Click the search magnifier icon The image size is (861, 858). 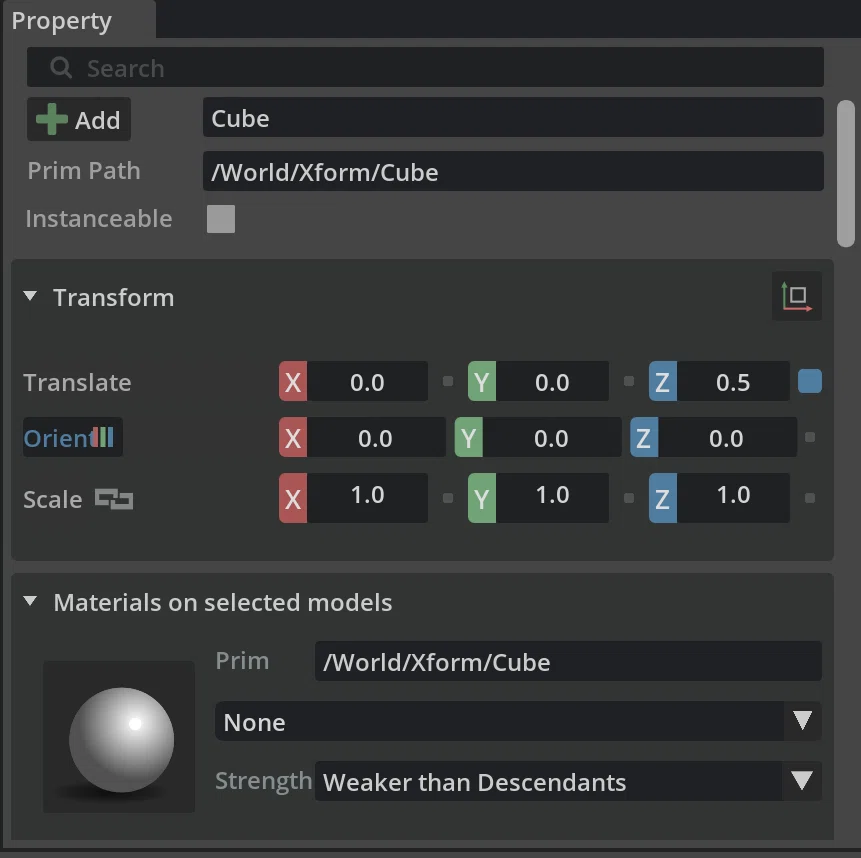[x=61, y=68]
